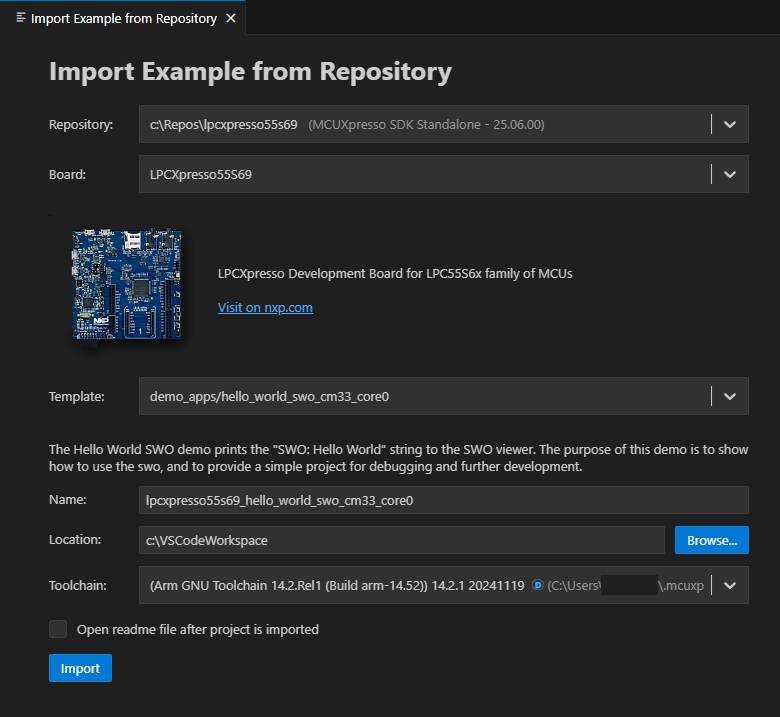Click the Browse... button
The height and width of the screenshot is (717, 780).
[x=712, y=540]
